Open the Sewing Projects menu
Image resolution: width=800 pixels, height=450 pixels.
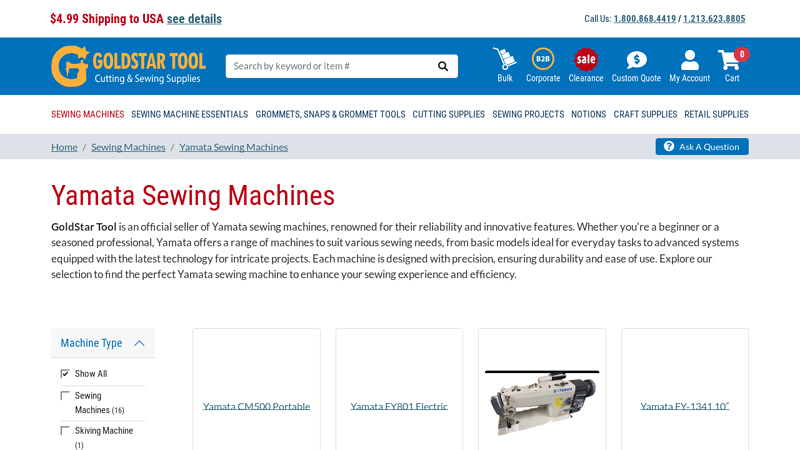point(528,114)
